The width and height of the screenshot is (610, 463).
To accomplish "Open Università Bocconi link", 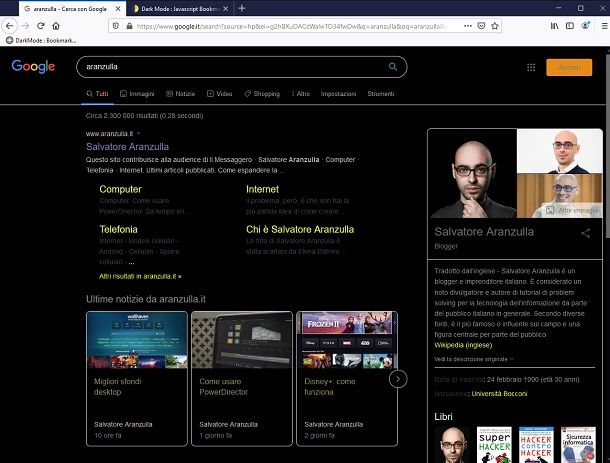I will pos(499,393).
